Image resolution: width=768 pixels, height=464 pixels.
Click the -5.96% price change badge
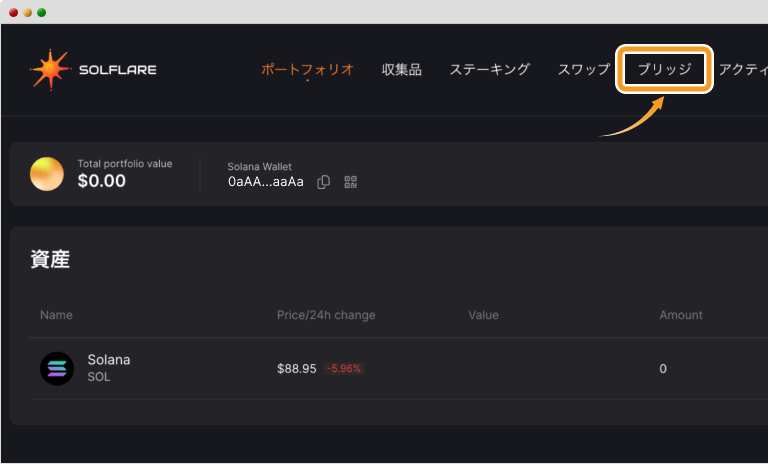coord(344,368)
